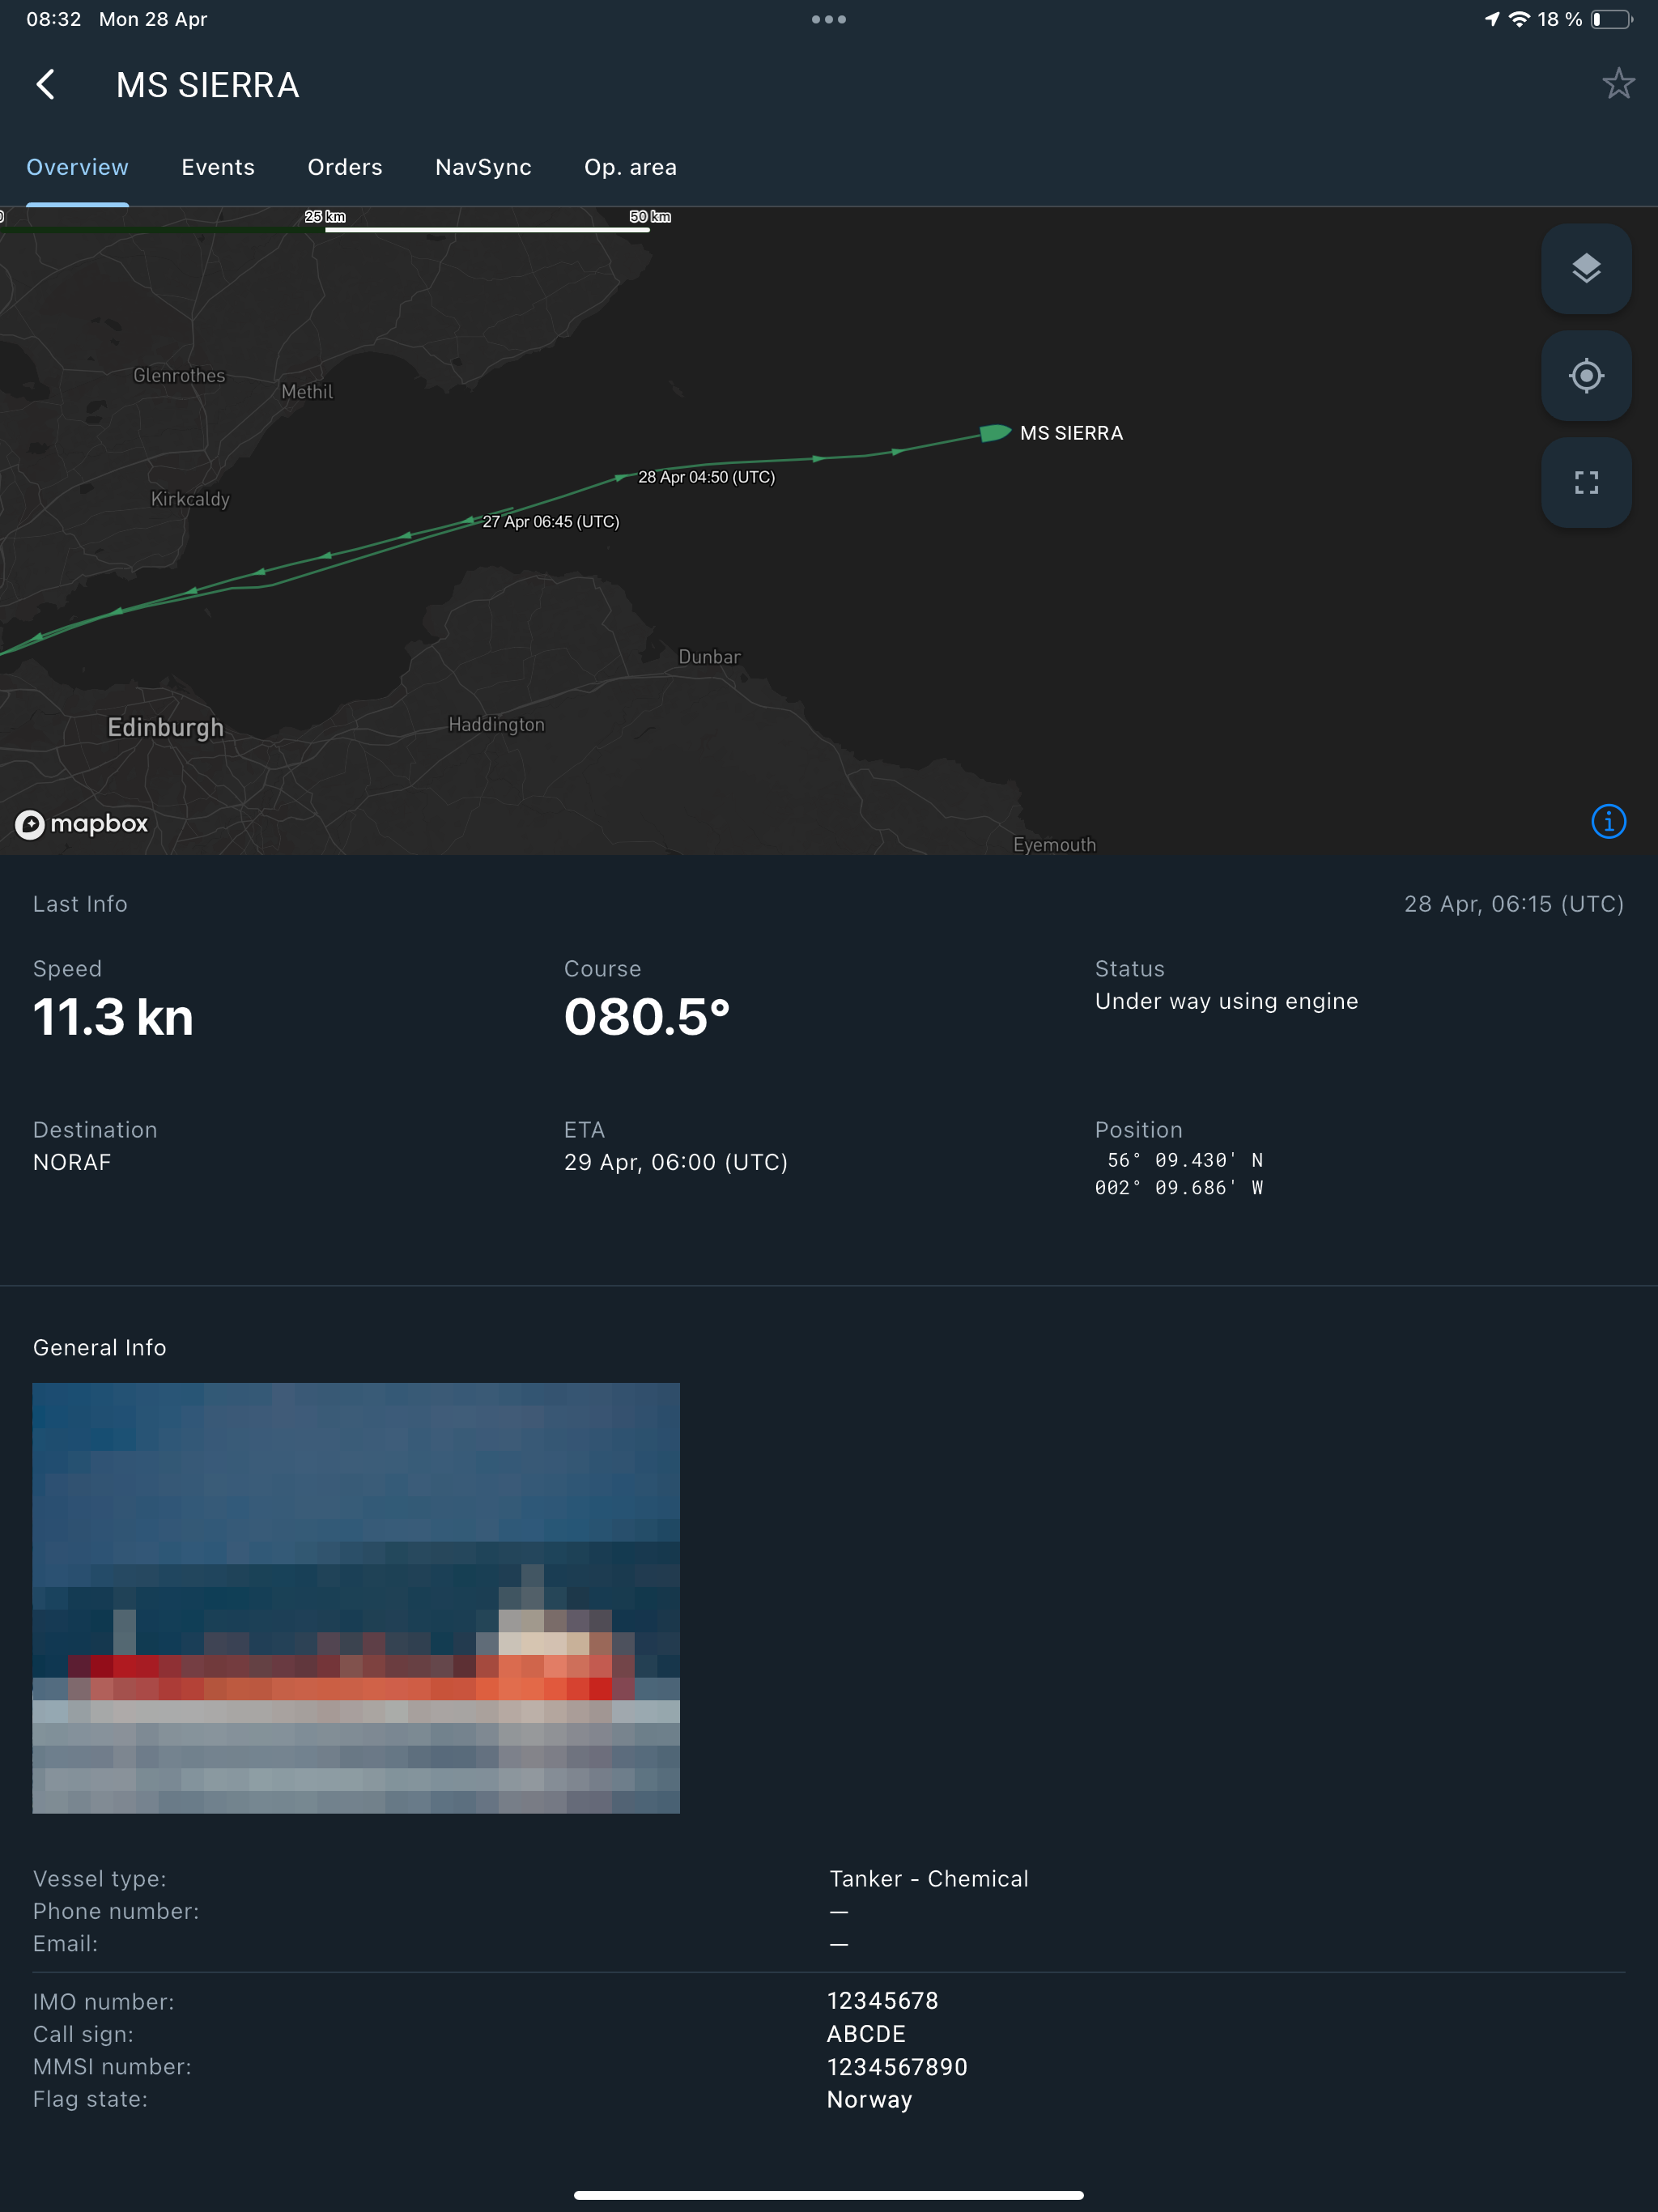The width and height of the screenshot is (1658, 2212).
Task: Tap status Under way using engine
Action: pos(1226,1001)
